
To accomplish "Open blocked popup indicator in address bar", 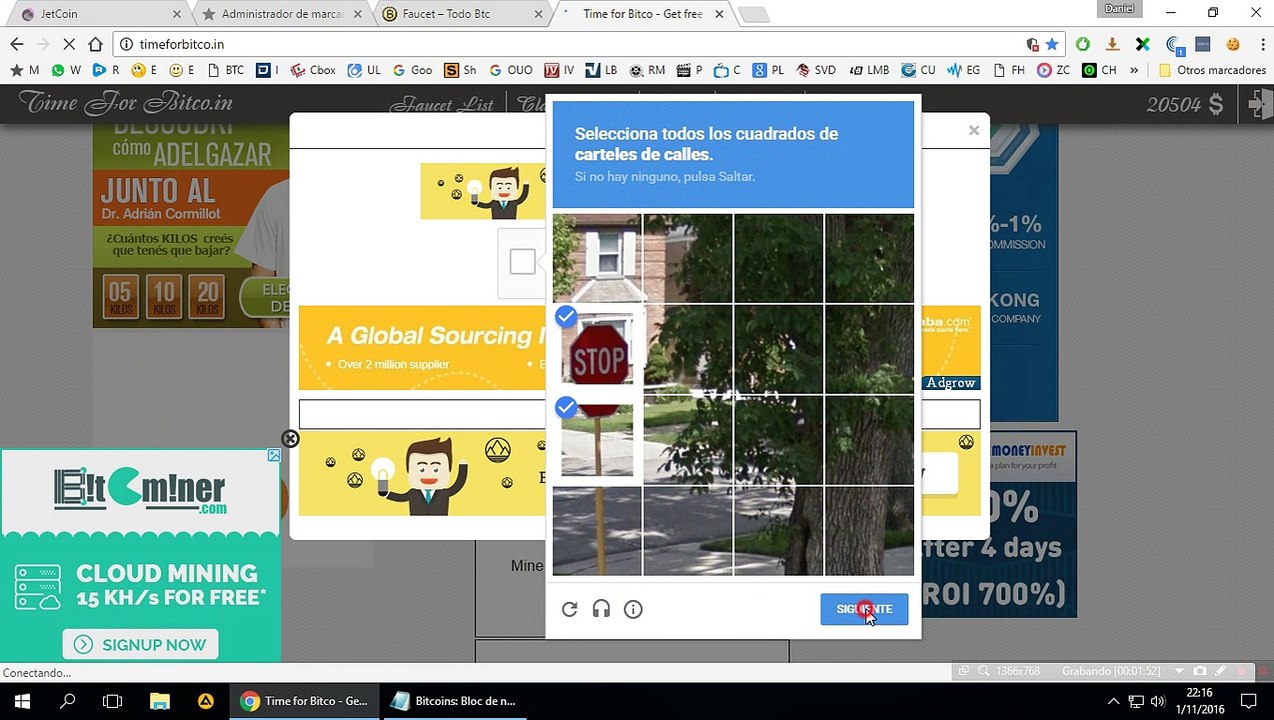I will click(x=1033, y=44).
